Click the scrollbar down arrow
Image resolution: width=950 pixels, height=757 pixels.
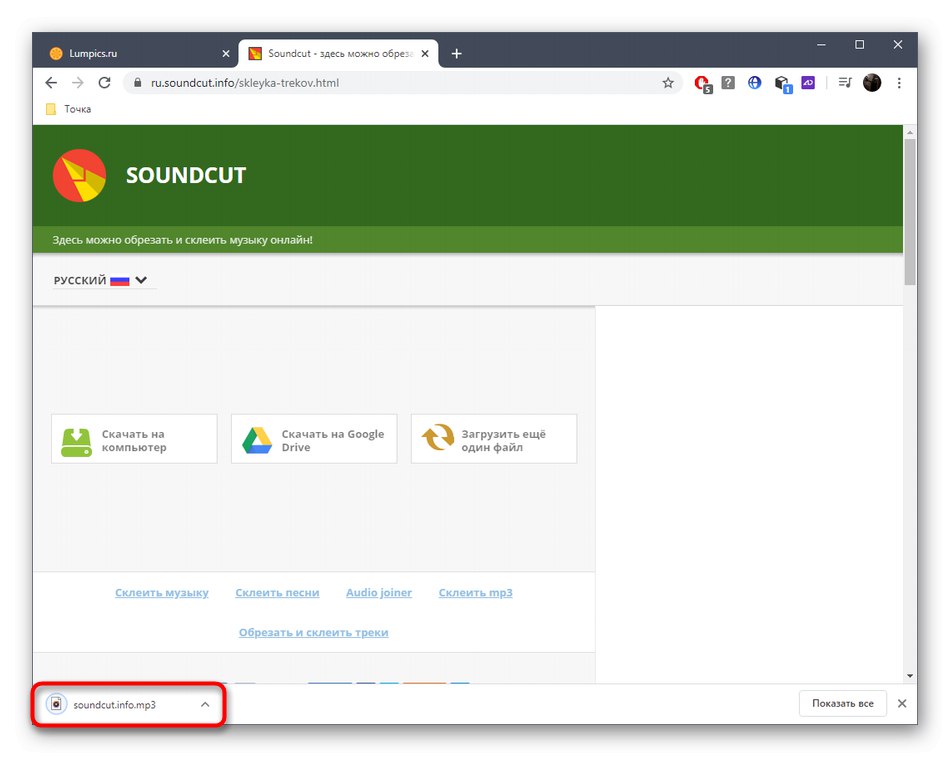coord(910,676)
